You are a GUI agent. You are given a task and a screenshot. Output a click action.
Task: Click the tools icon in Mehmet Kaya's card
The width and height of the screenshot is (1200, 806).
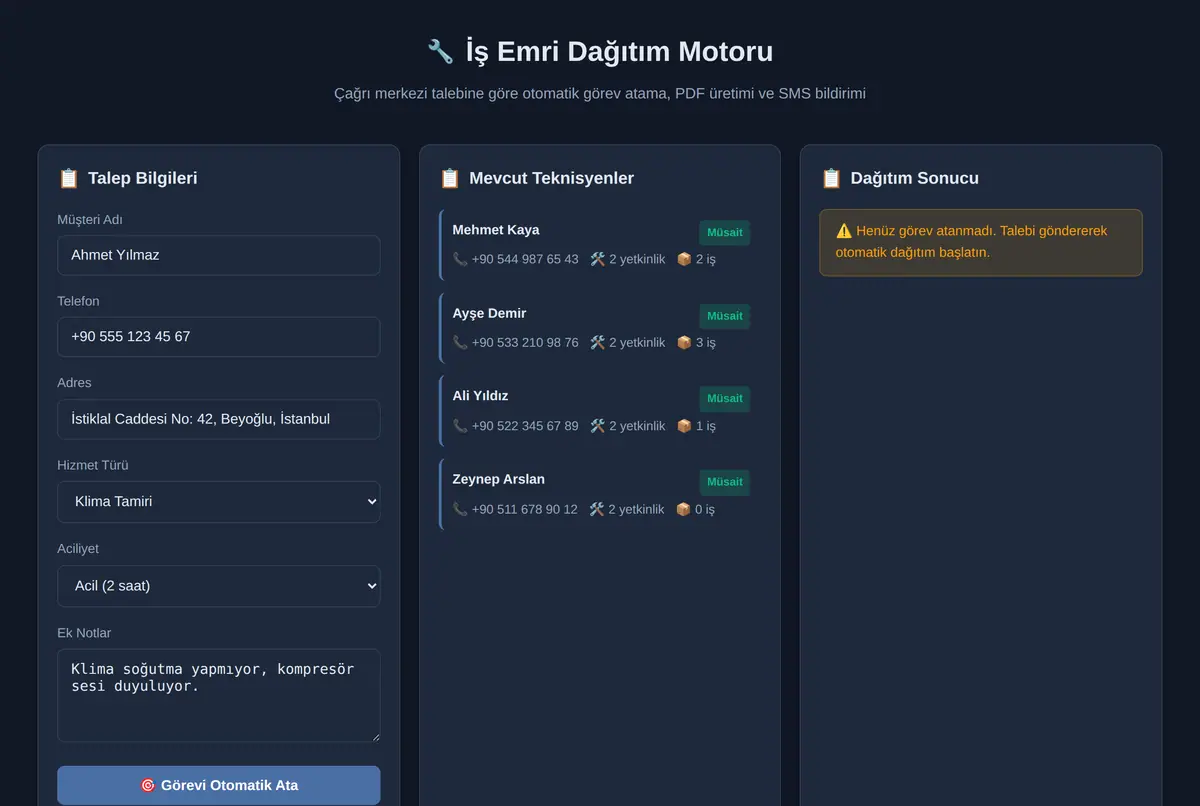point(598,259)
